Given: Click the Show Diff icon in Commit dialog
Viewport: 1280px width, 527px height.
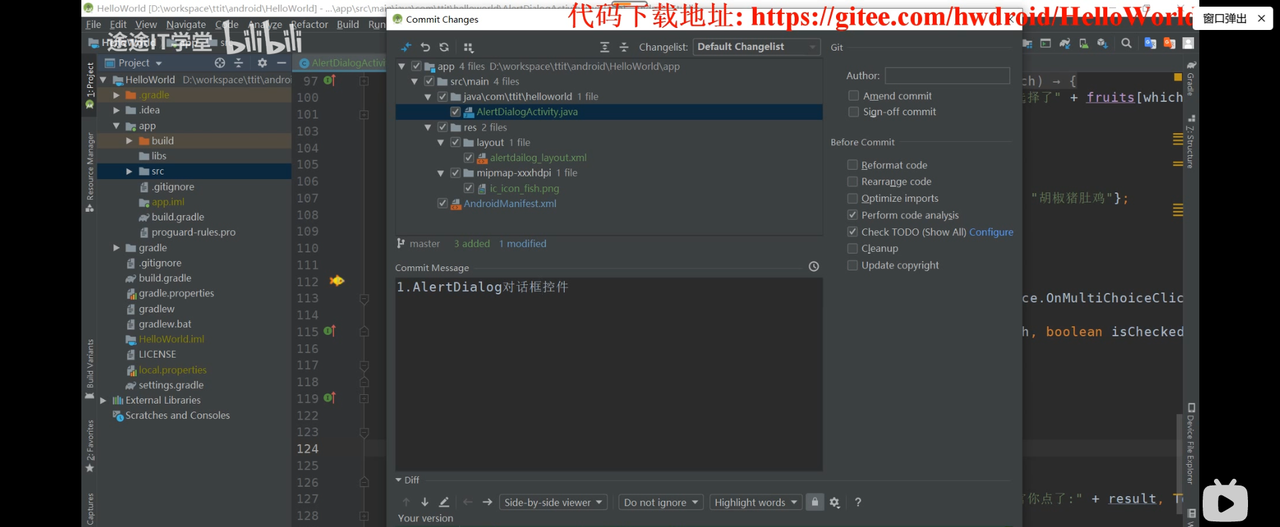Looking at the screenshot, I should point(405,47).
